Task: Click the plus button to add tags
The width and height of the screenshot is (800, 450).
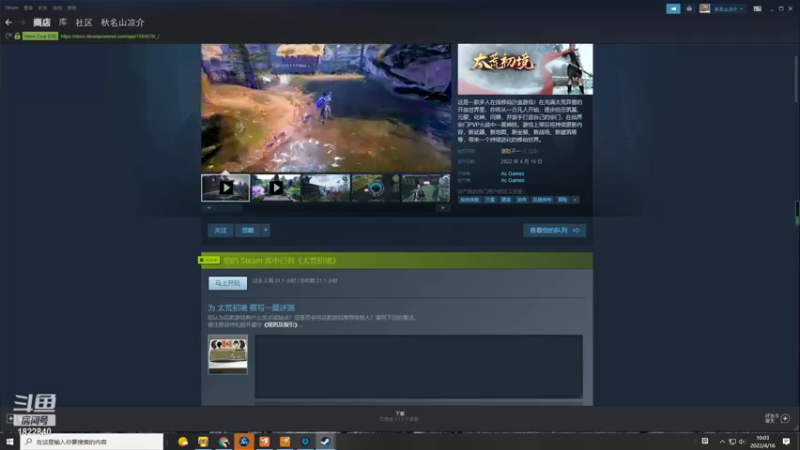Action: pos(575,200)
